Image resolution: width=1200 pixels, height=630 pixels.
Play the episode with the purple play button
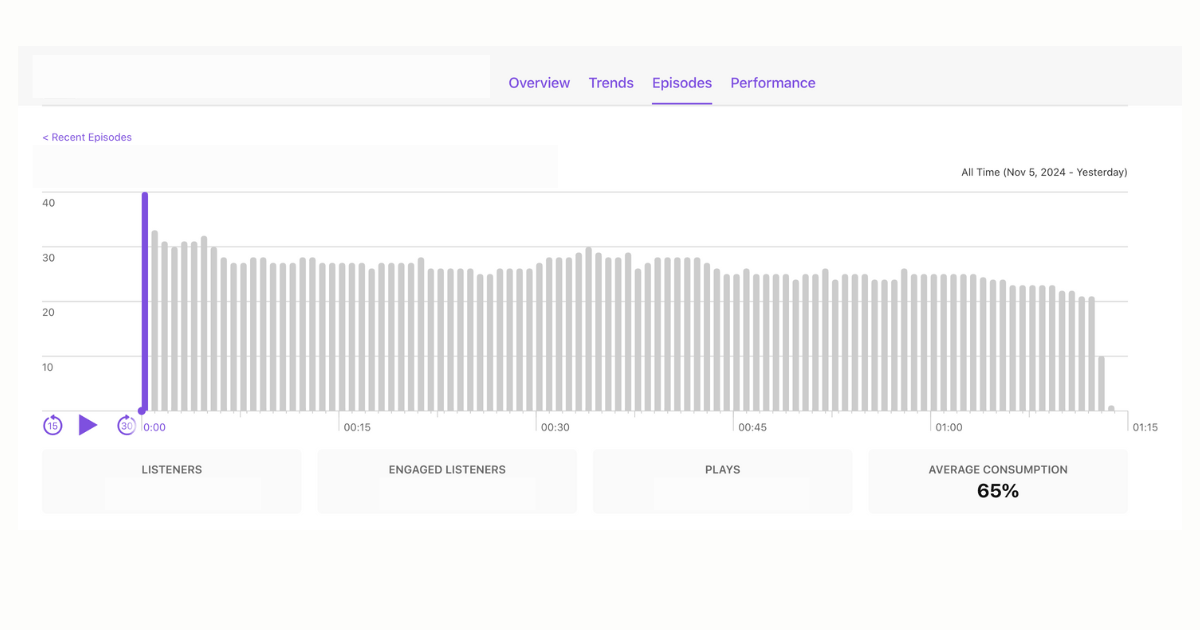tap(88, 425)
